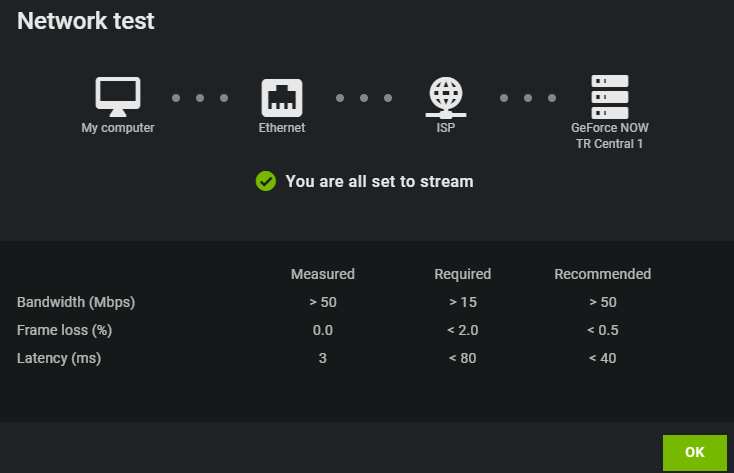Click dots between Ethernet and ISP
Image resolution: width=734 pixels, height=473 pixels.
(x=364, y=98)
